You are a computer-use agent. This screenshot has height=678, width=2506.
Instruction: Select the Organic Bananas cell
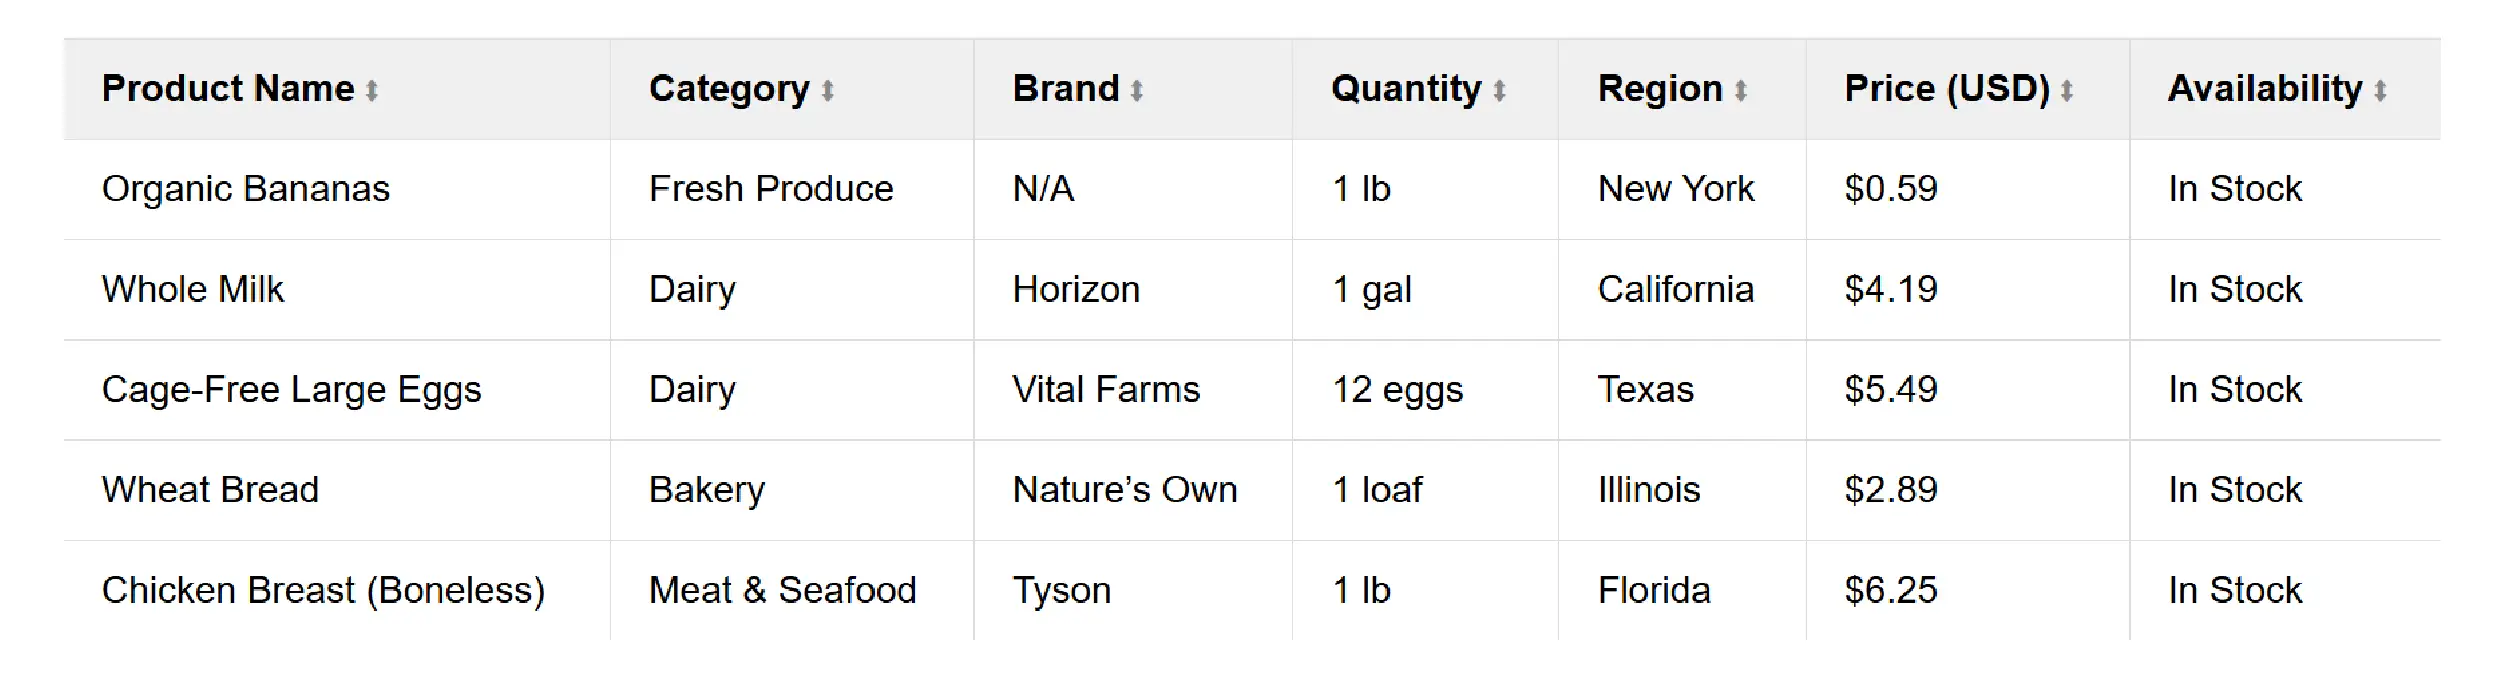tap(246, 189)
